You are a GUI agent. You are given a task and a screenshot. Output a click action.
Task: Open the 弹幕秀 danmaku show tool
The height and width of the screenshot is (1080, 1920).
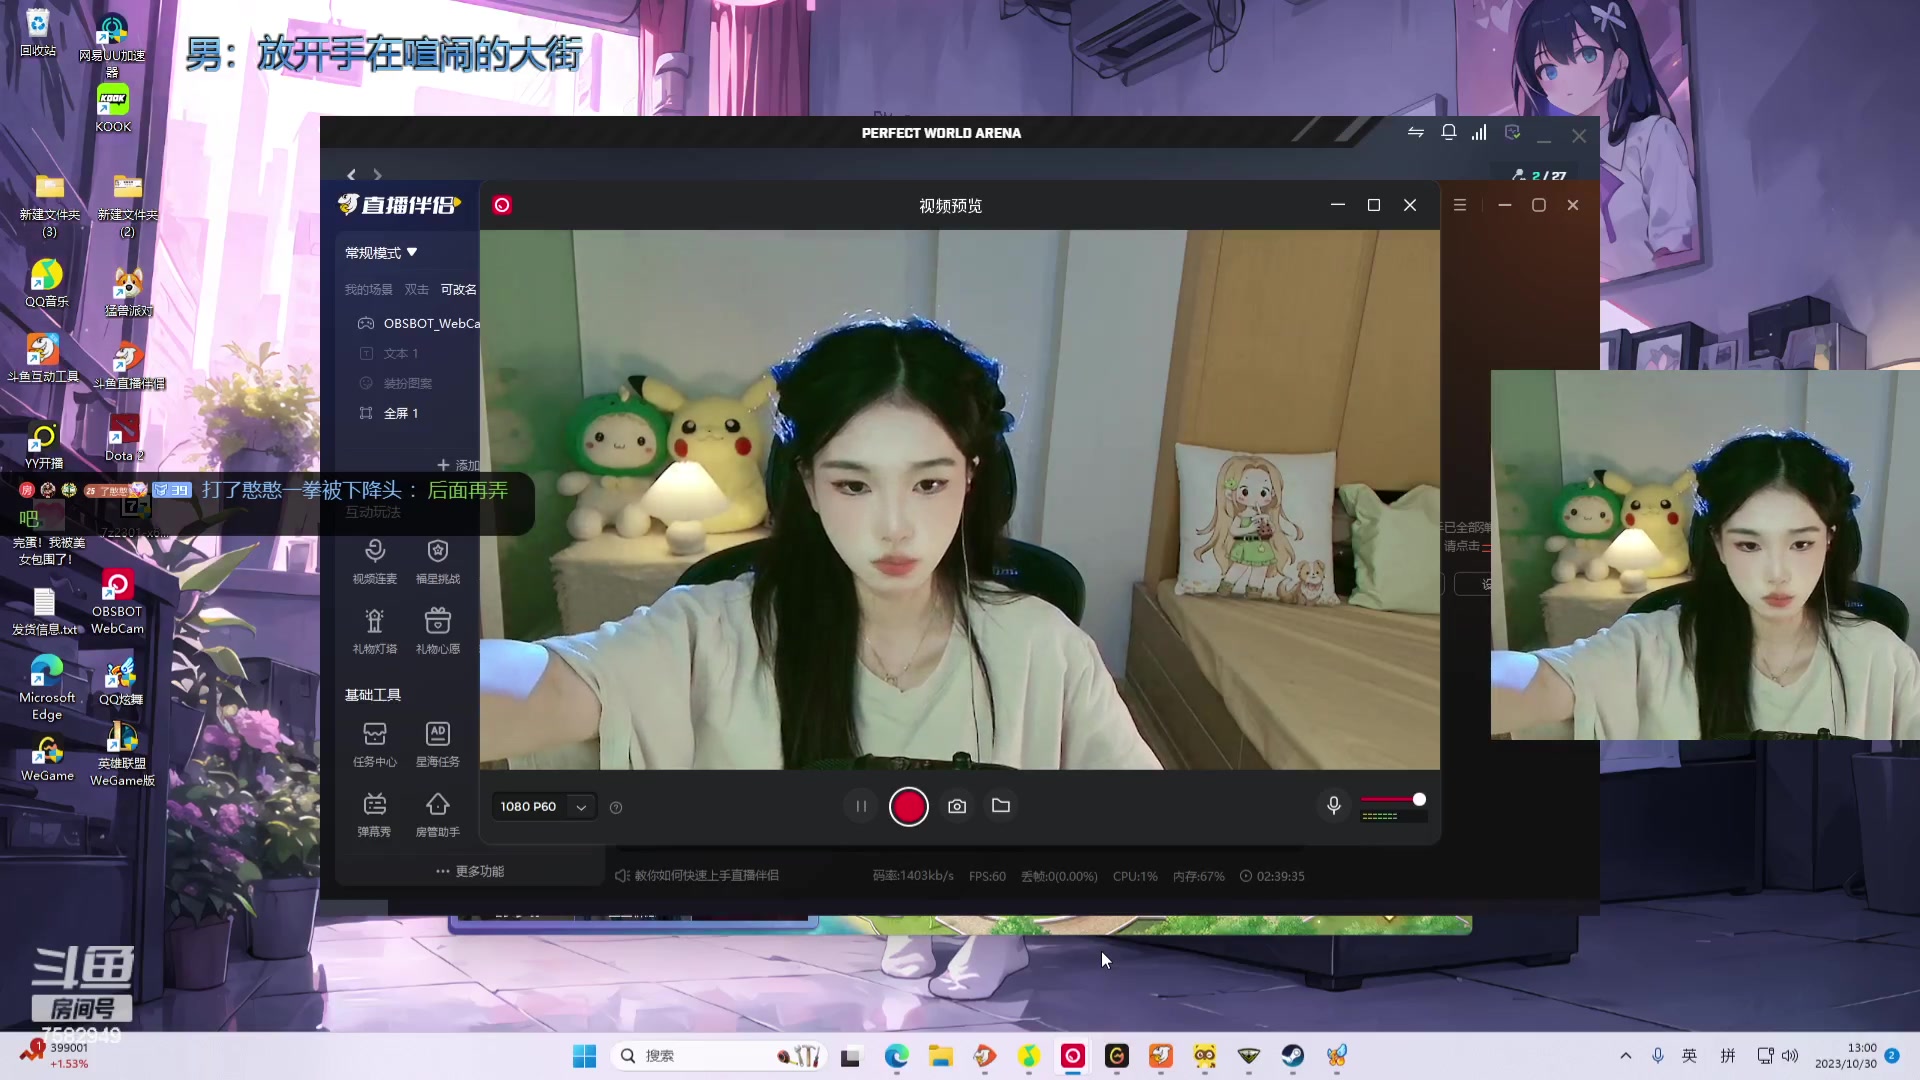tap(374, 814)
